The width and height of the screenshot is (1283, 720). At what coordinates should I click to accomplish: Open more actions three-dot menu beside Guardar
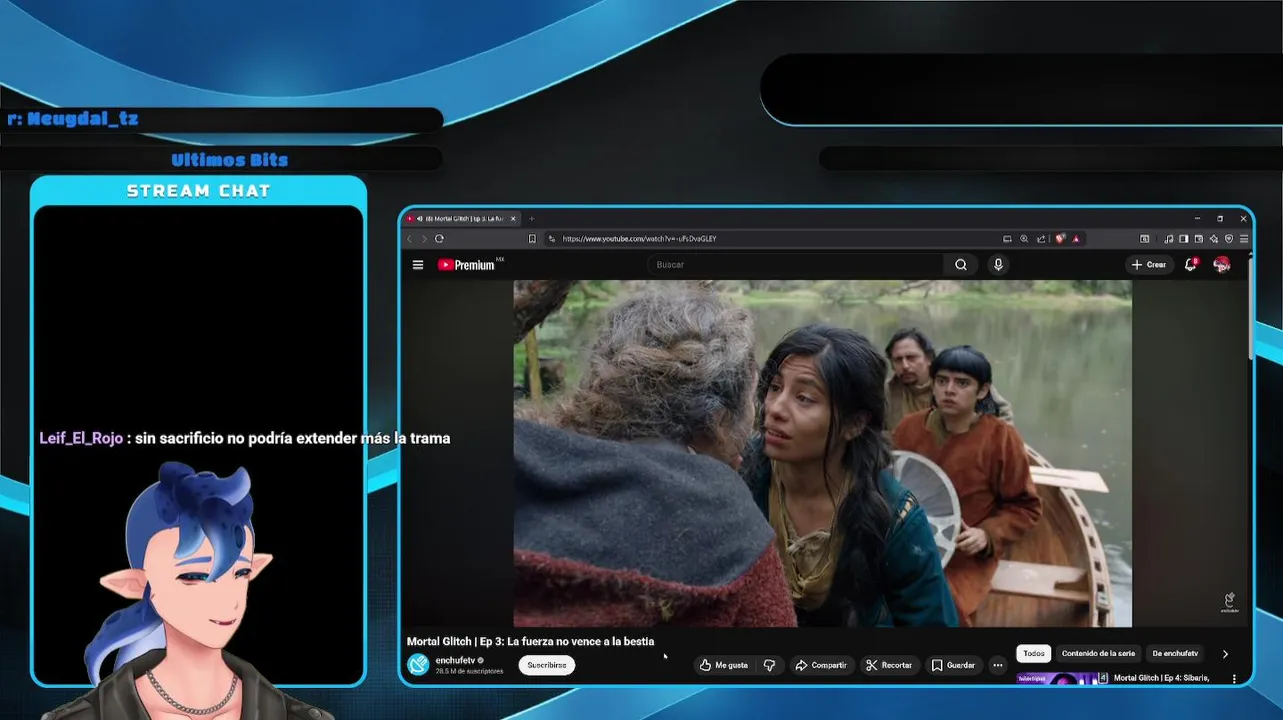pos(997,665)
